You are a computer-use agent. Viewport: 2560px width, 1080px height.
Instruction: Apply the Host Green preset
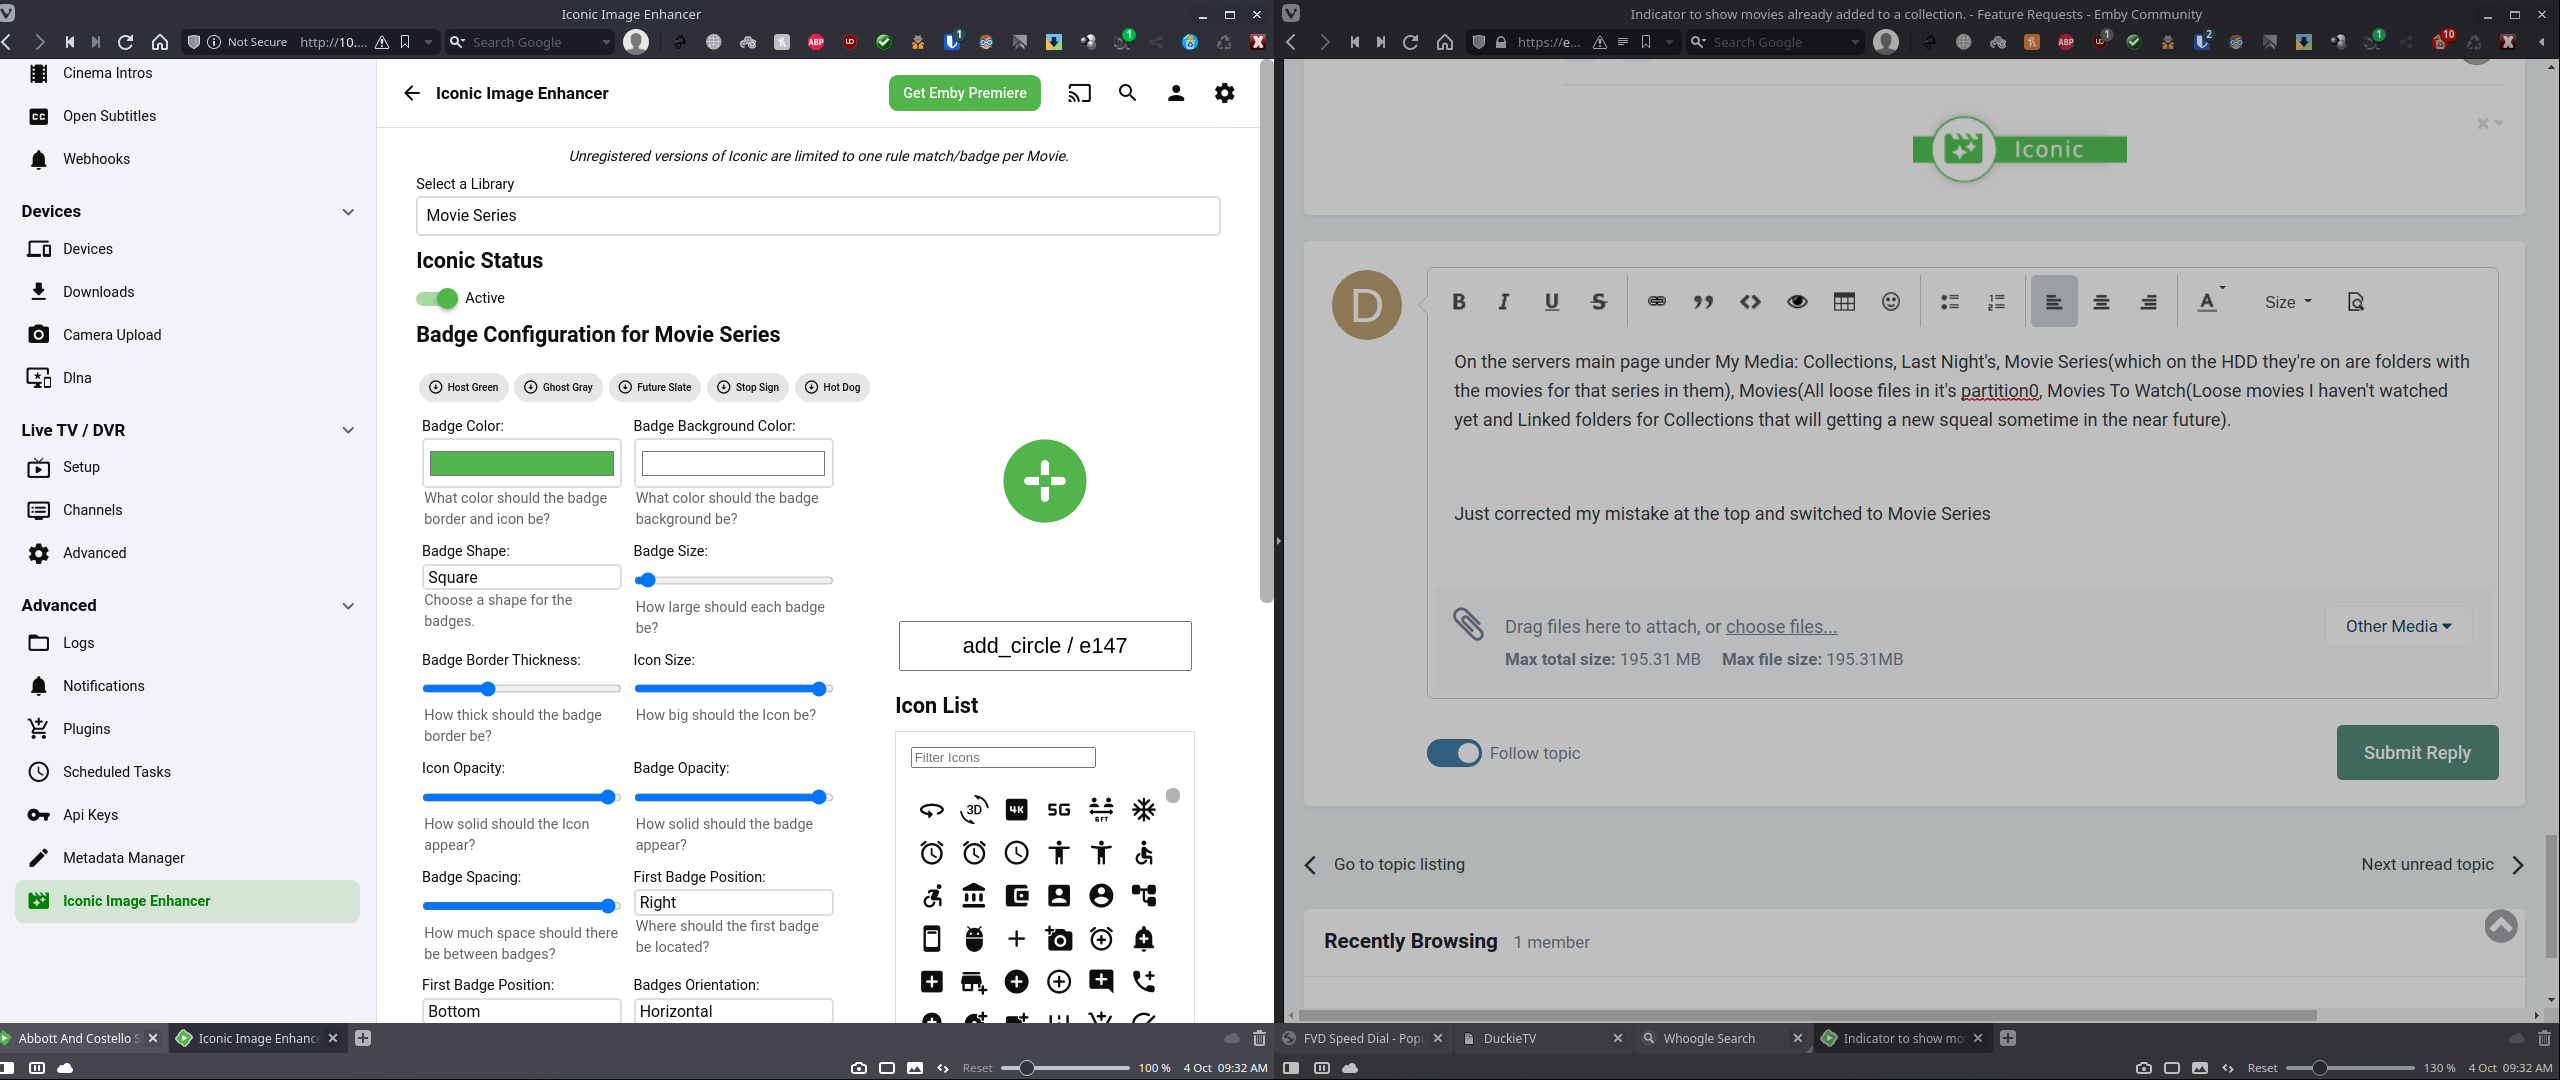[464, 387]
